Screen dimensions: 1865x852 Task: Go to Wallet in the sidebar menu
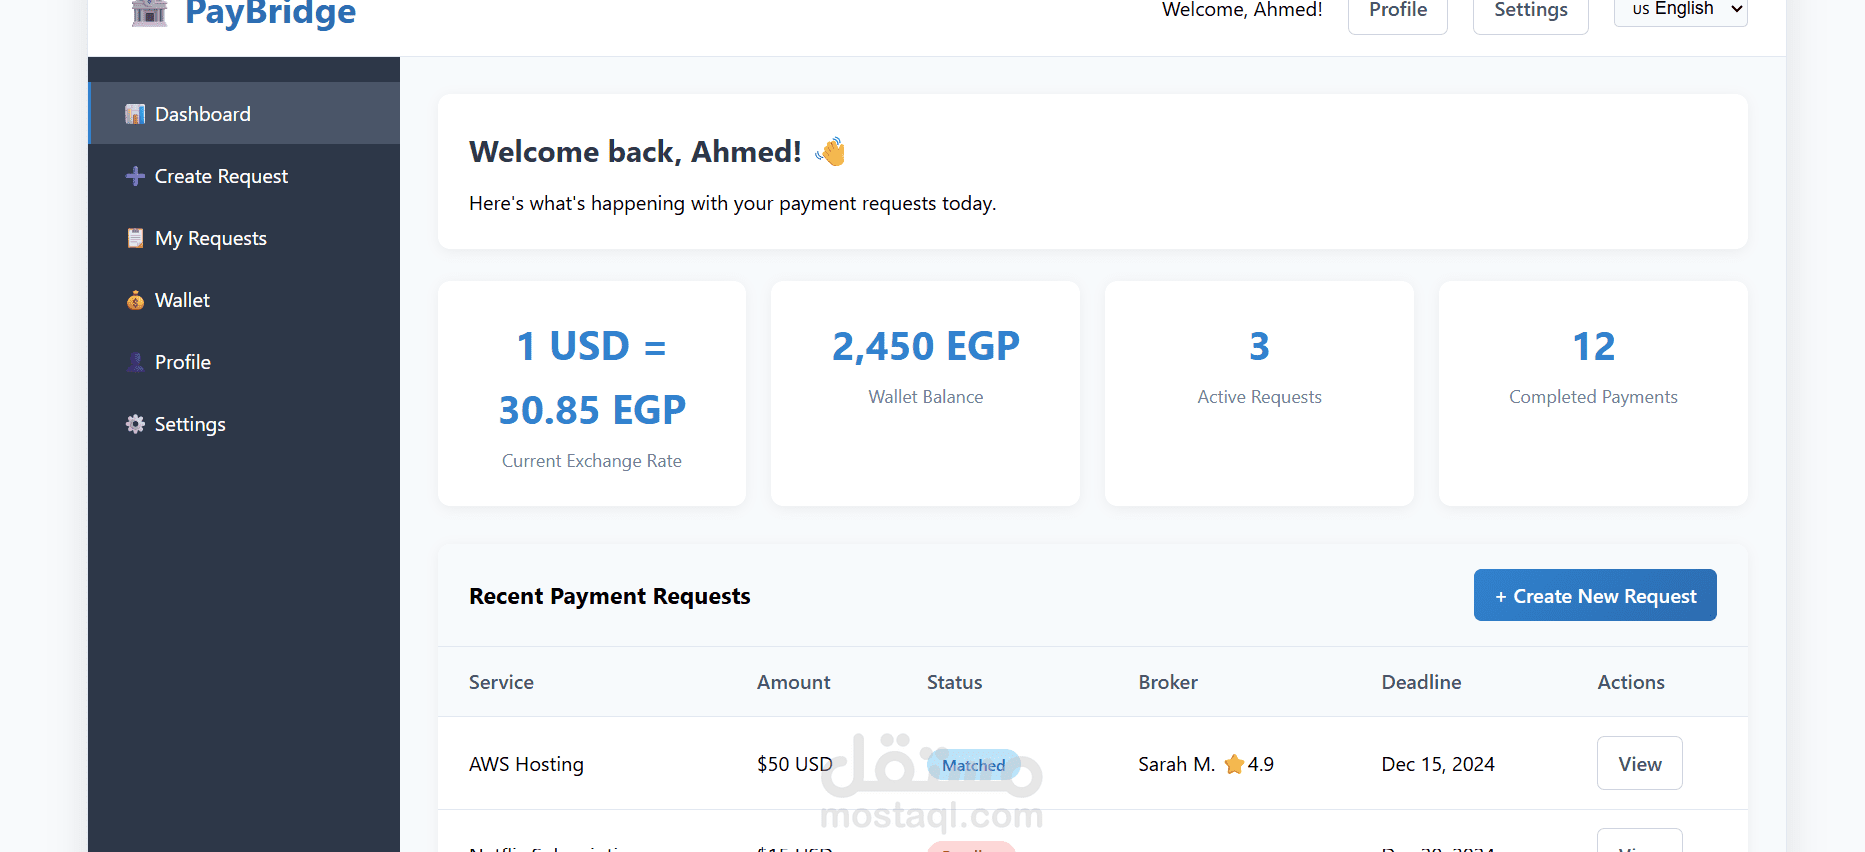click(x=182, y=300)
